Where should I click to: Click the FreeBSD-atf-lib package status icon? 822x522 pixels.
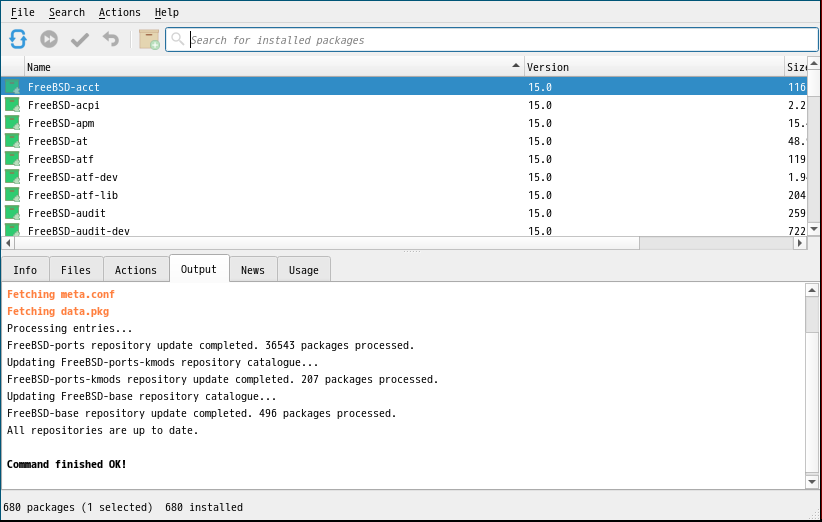12,195
